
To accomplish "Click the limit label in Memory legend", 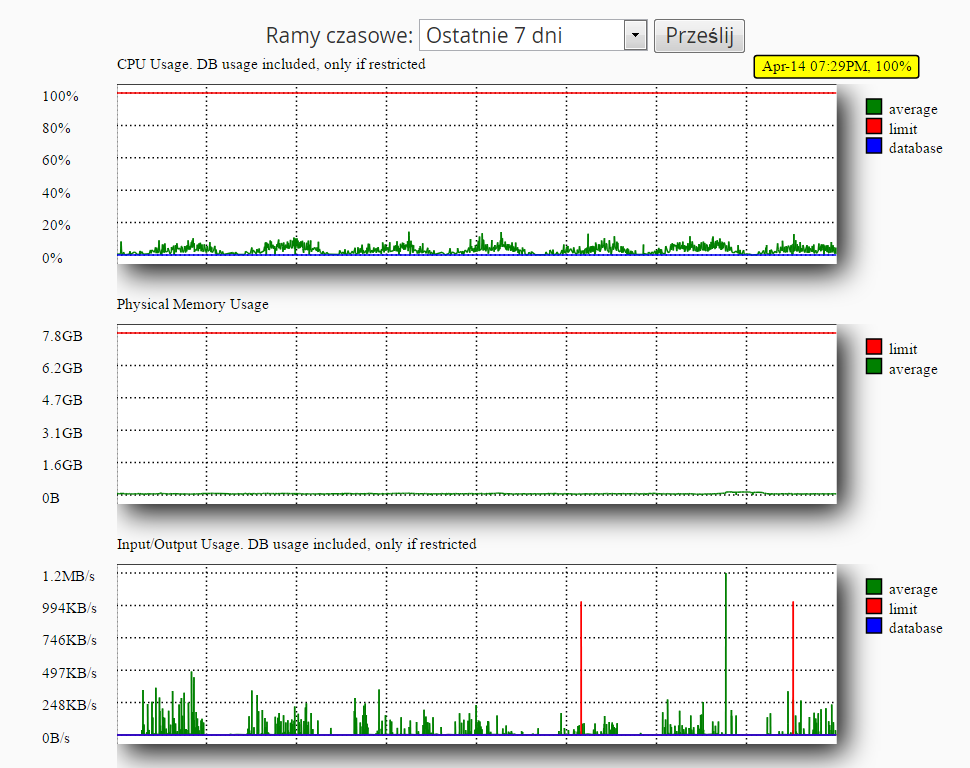I will click(903, 350).
